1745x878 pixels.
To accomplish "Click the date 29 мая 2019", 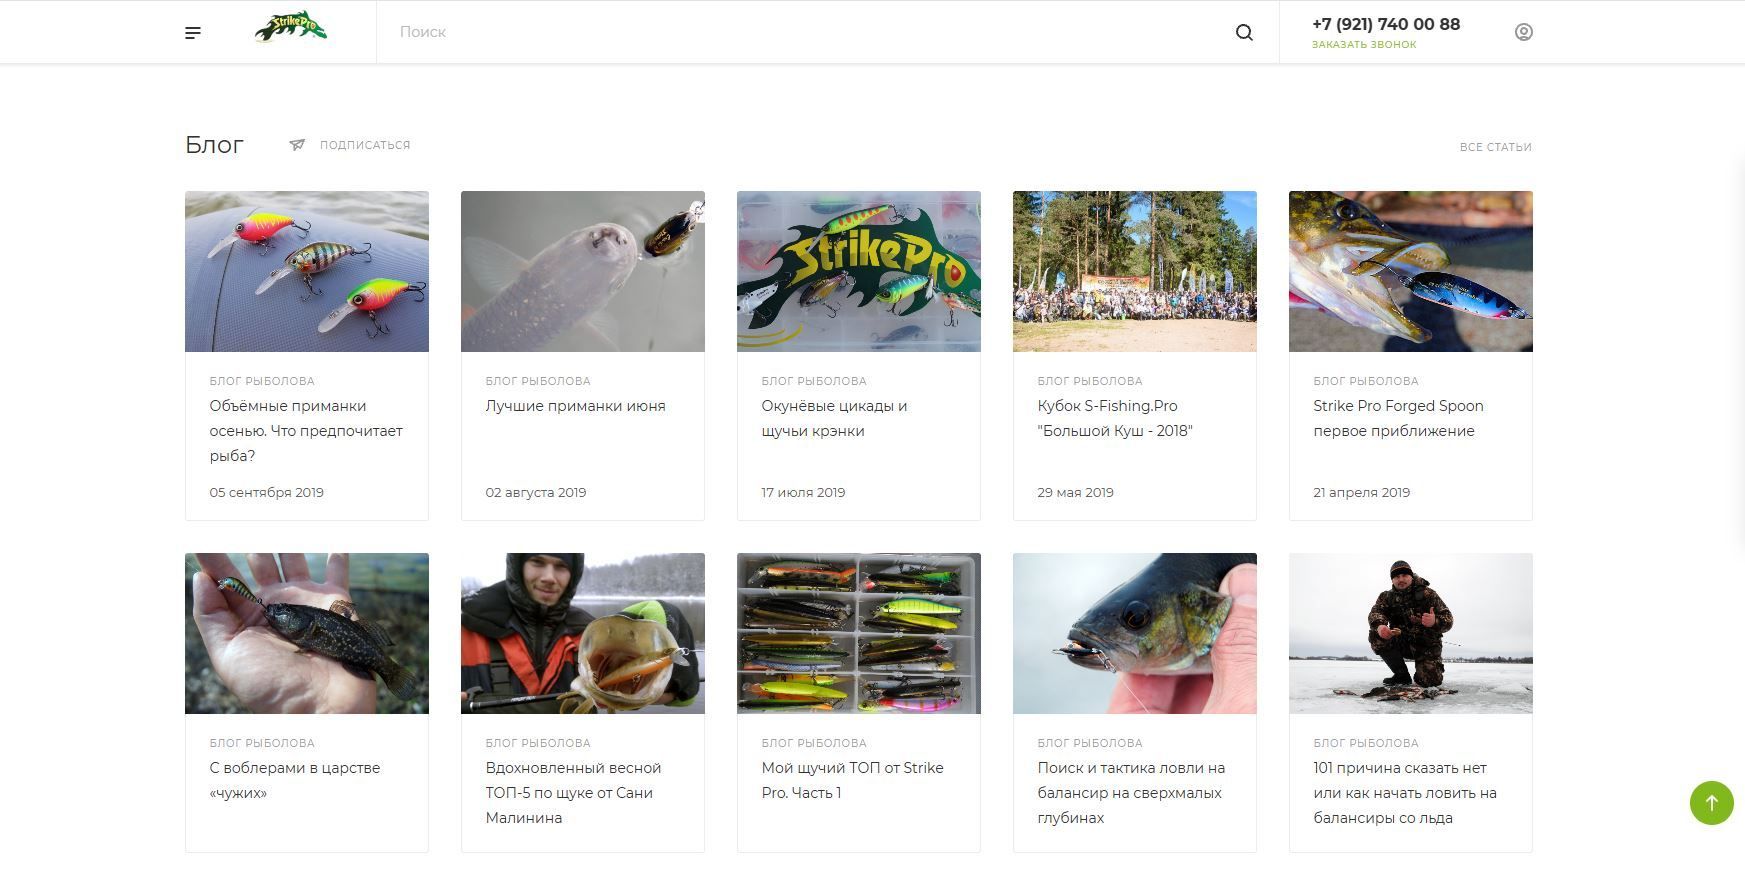I will pos(1075,492).
